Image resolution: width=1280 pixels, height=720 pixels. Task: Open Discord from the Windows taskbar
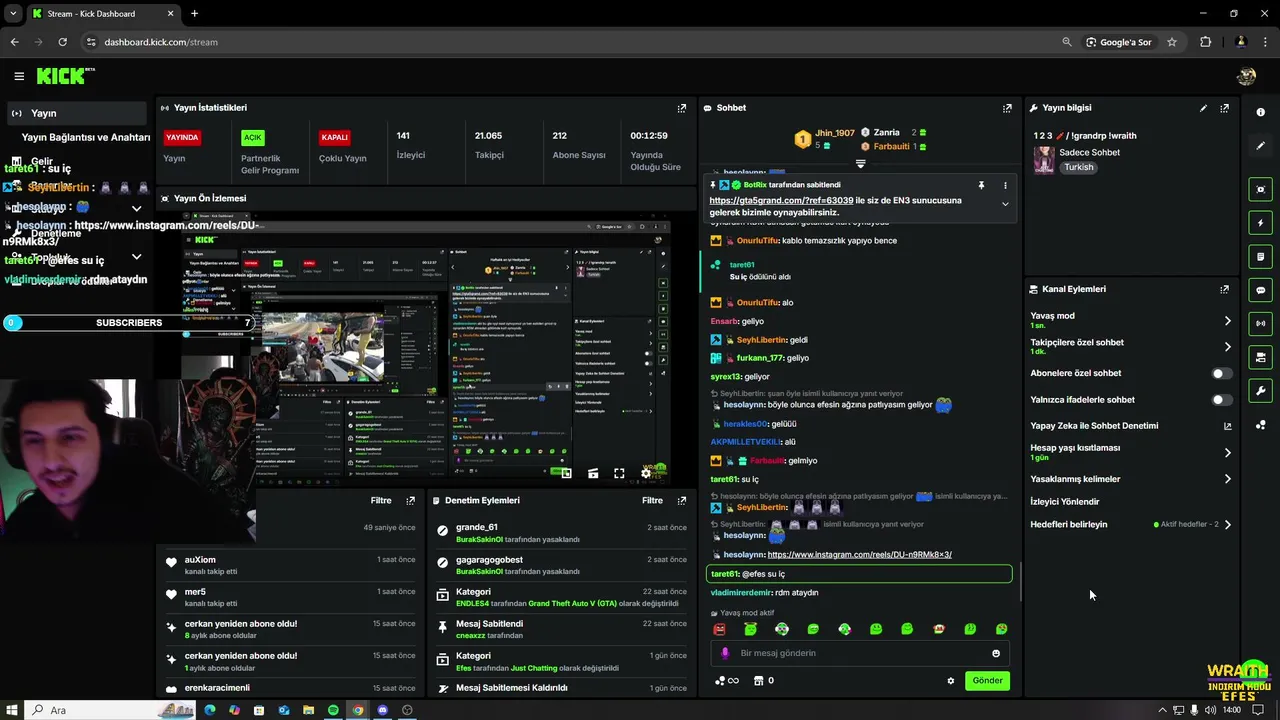click(x=382, y=710)
